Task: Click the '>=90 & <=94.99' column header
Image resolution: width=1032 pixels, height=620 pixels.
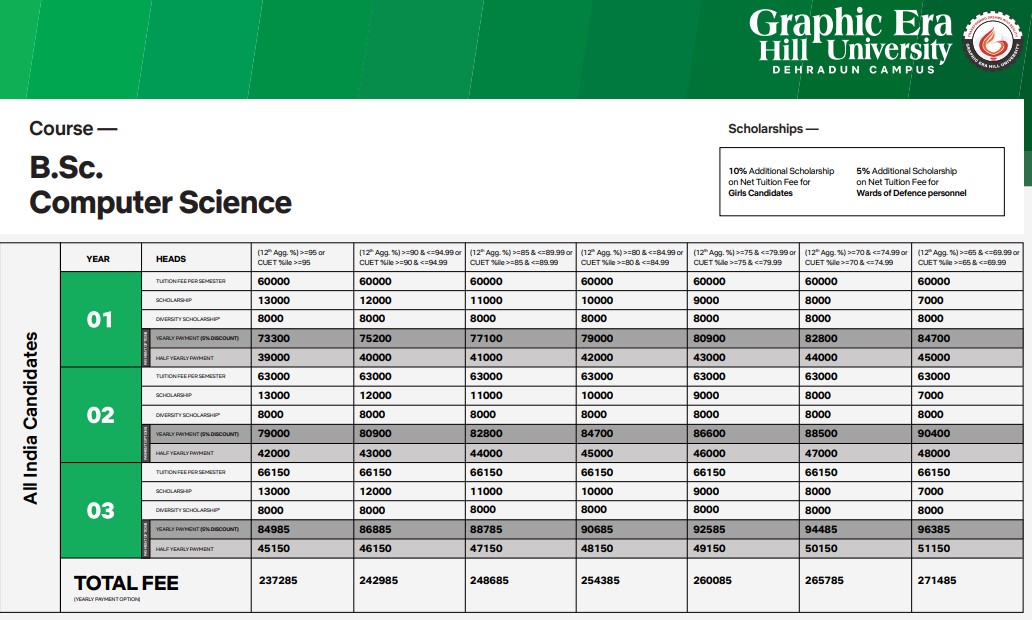Action: point(409,257)
